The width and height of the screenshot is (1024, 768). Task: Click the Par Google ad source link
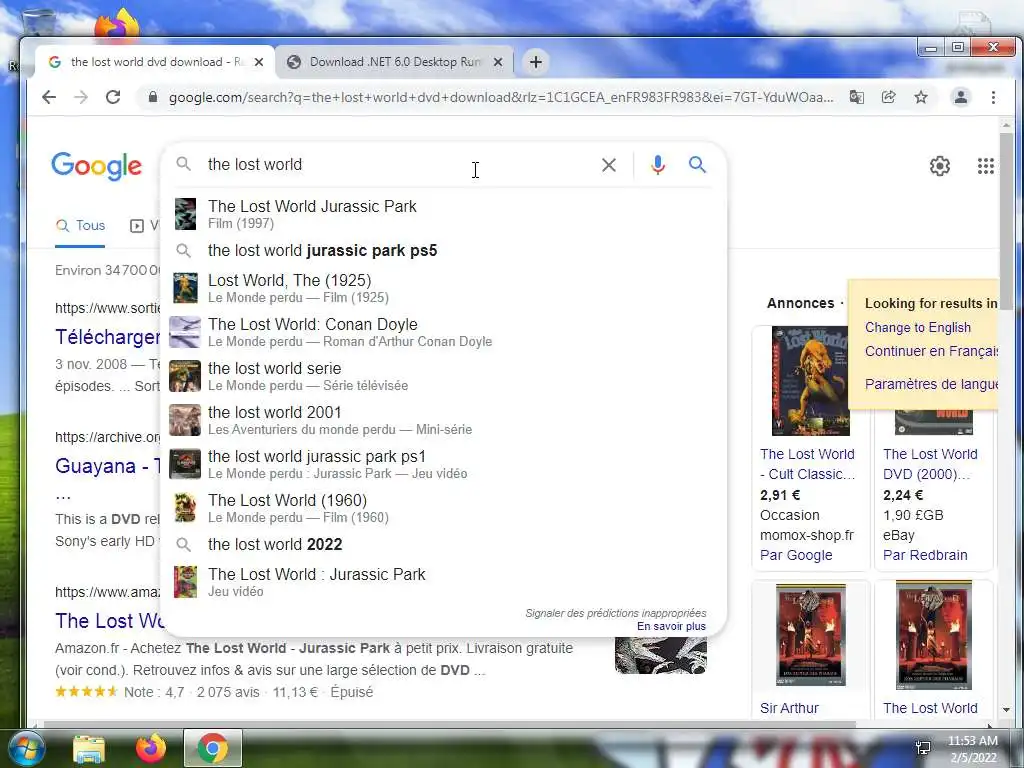(x=796, y=555)
